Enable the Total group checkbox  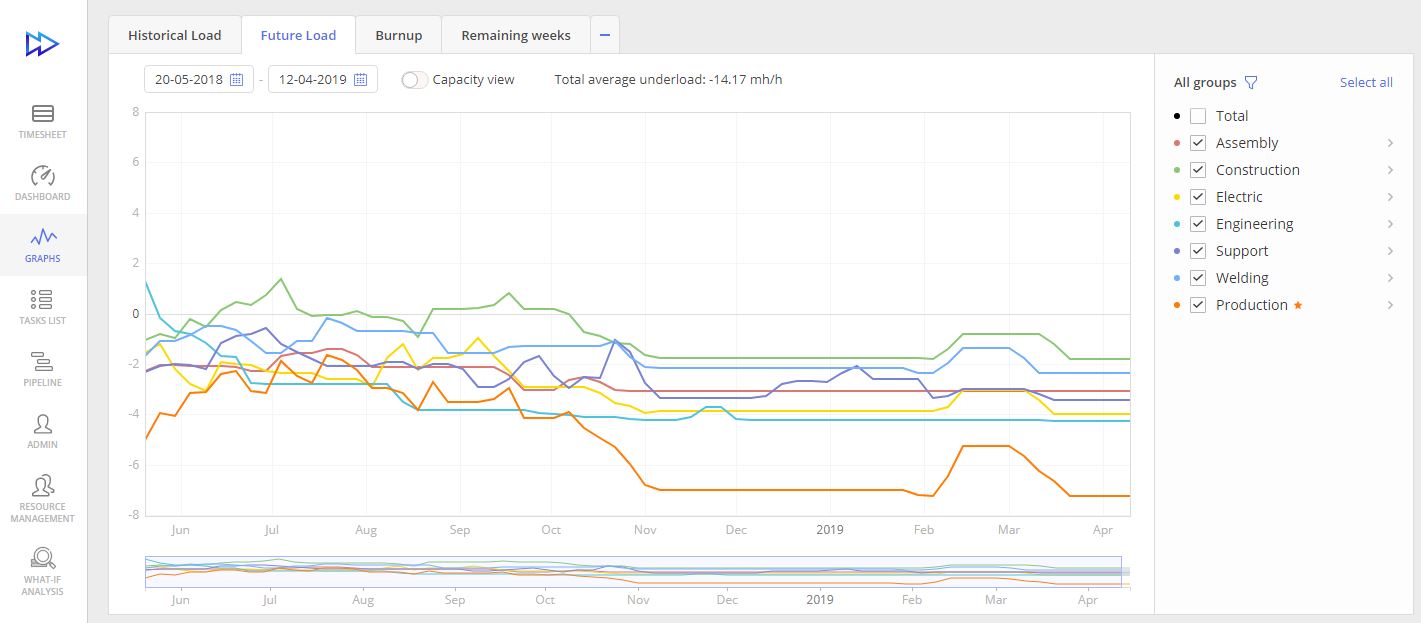click(x=1198, y=116)
